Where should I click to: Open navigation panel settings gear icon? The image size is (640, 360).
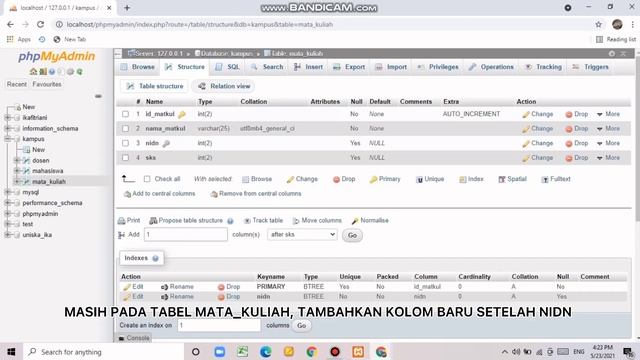click(x=70, y=71)
